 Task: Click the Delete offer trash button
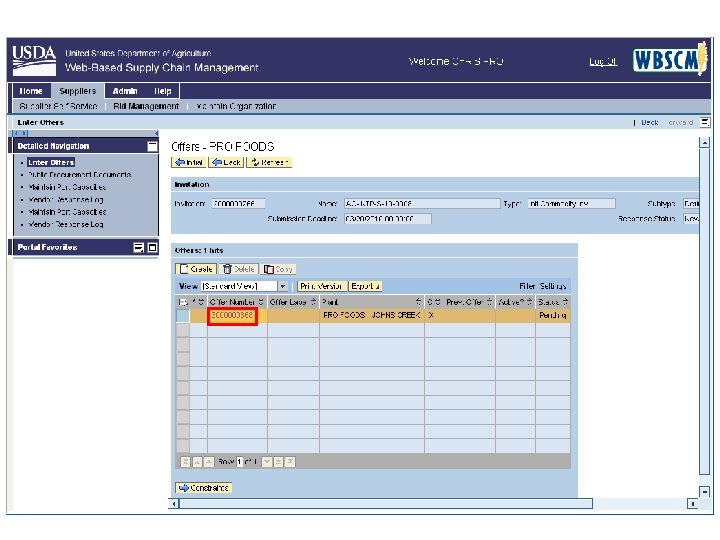[238, 269]
